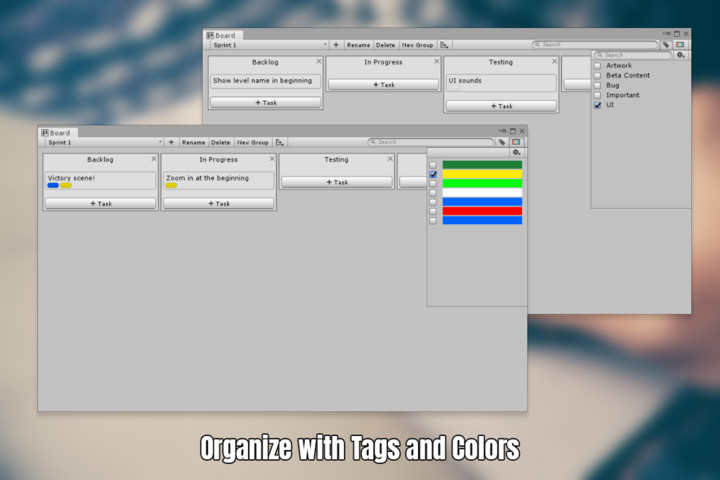Add task to back window In Progress
The image size is (720, 480).
(383, 85)
